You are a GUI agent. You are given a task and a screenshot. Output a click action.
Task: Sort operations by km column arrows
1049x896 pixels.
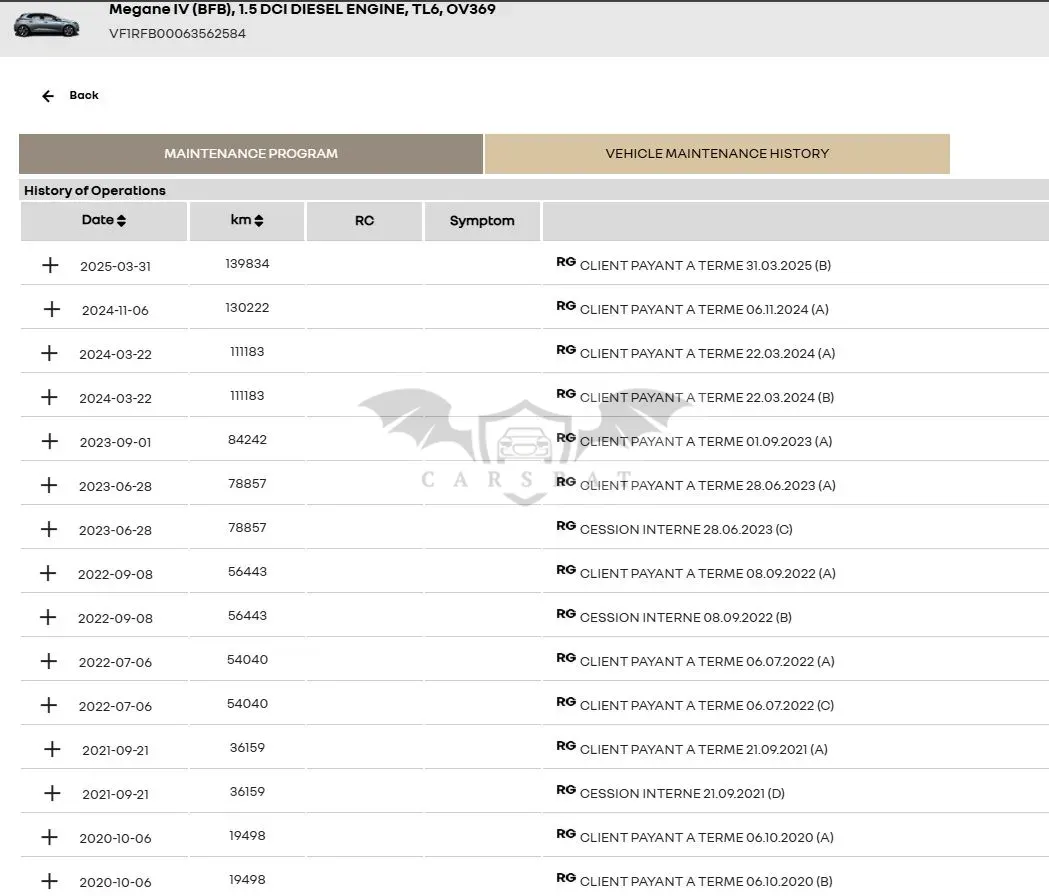point(259,220)
